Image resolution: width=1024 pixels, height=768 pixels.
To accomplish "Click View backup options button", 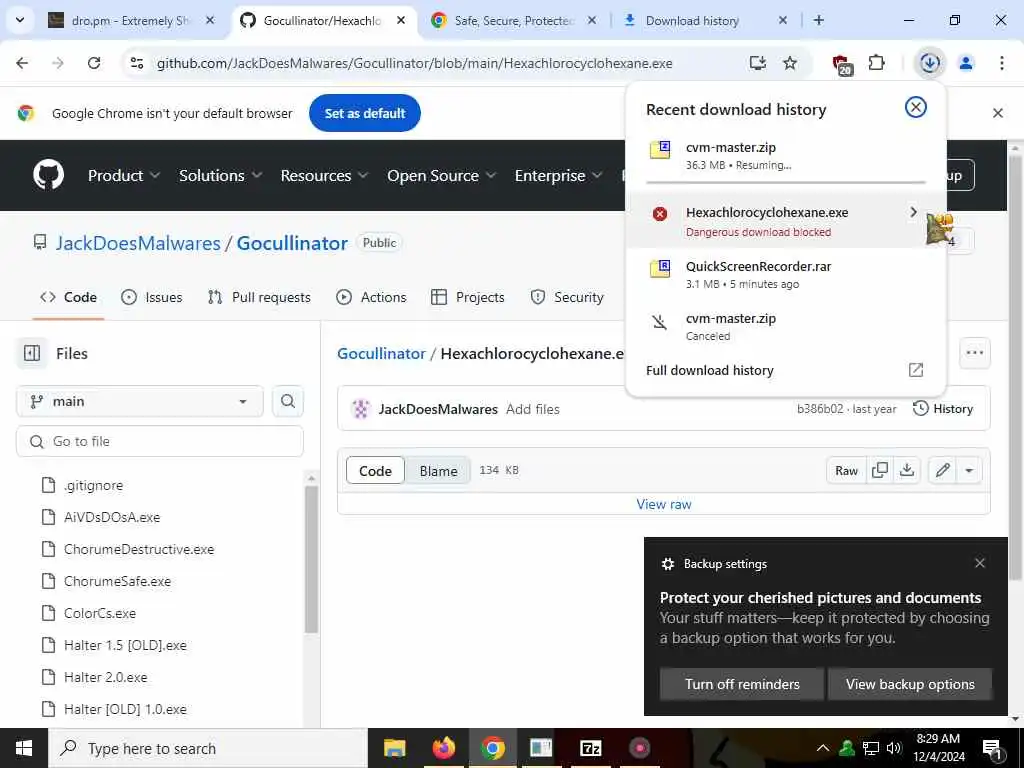I will pos(910,684).
